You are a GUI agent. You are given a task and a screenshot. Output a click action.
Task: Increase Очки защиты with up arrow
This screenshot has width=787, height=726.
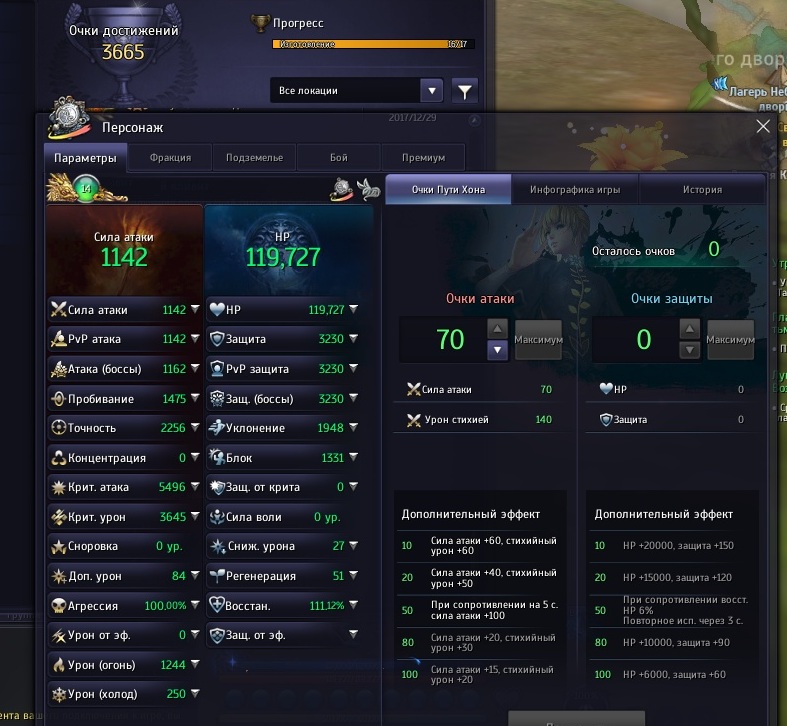click(x=690, y=329)
